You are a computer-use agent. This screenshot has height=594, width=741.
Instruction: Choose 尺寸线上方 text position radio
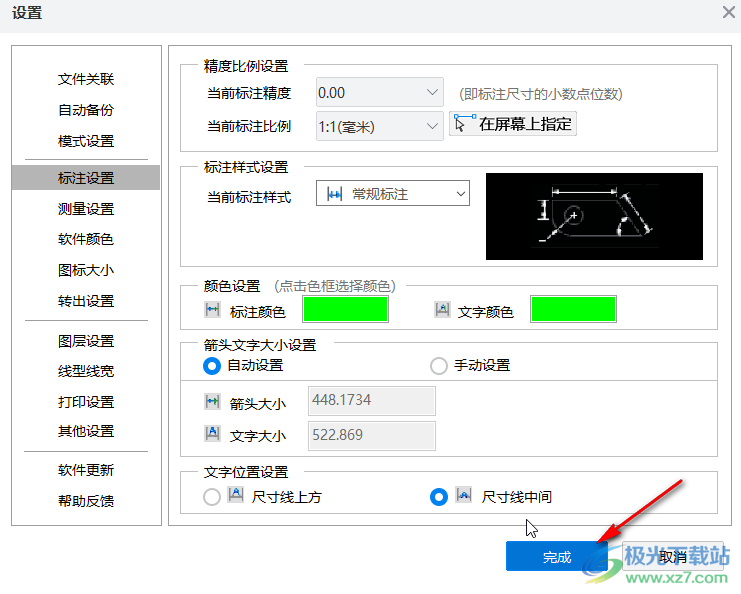point(212,497)
